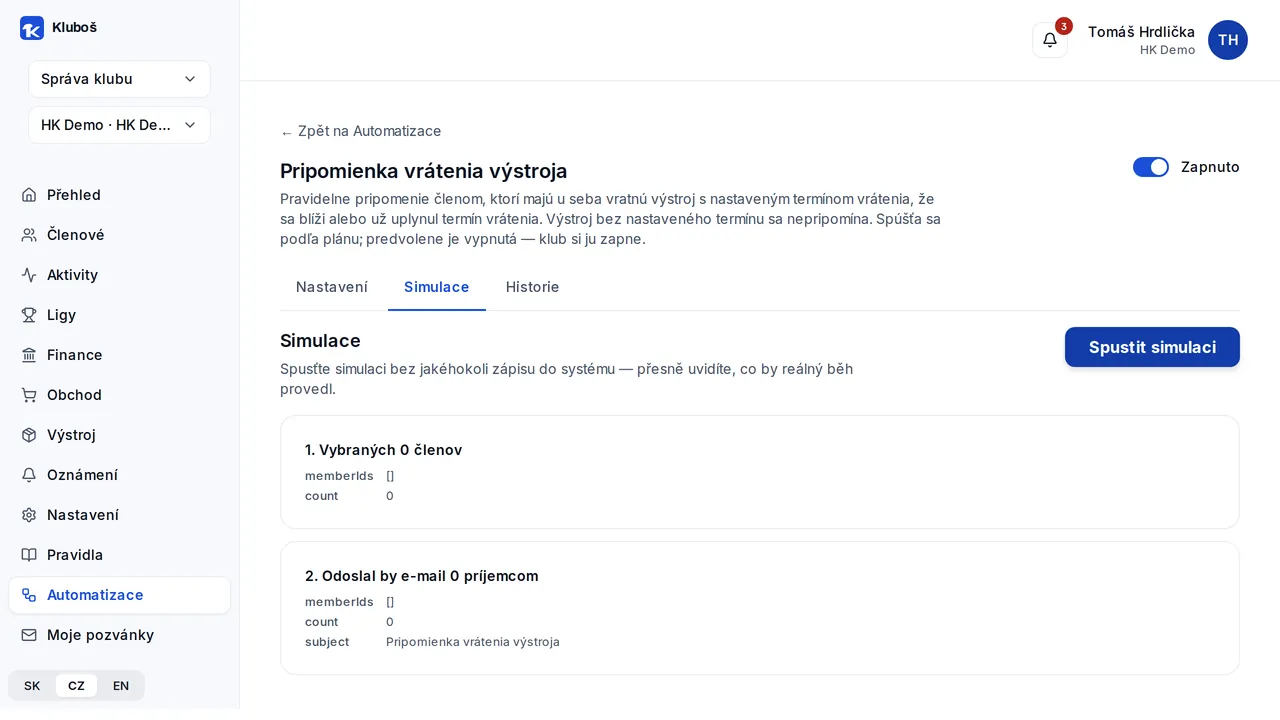
Task: Click the Spustit simulaci button
Action: 1152,347
